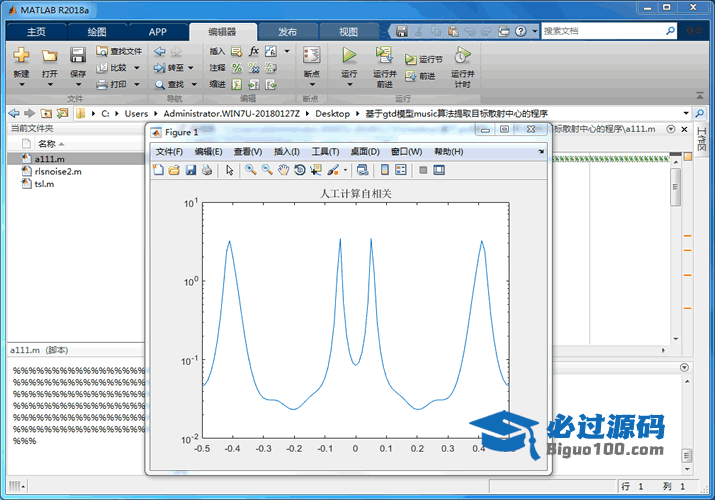Click Print Figure icon in Figure toolbar
Screen dimensions: 715x500
tap(207, 170)
